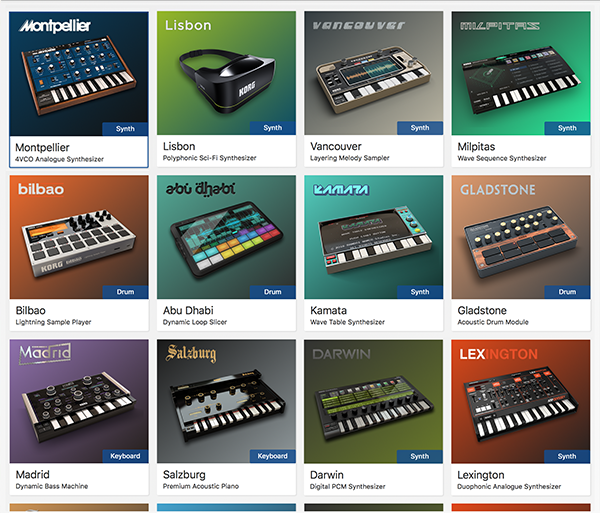Pick the Milpitas wave sequence synth image
The width and height of the screenshot is (600, 513).
(x=521, y=73)
